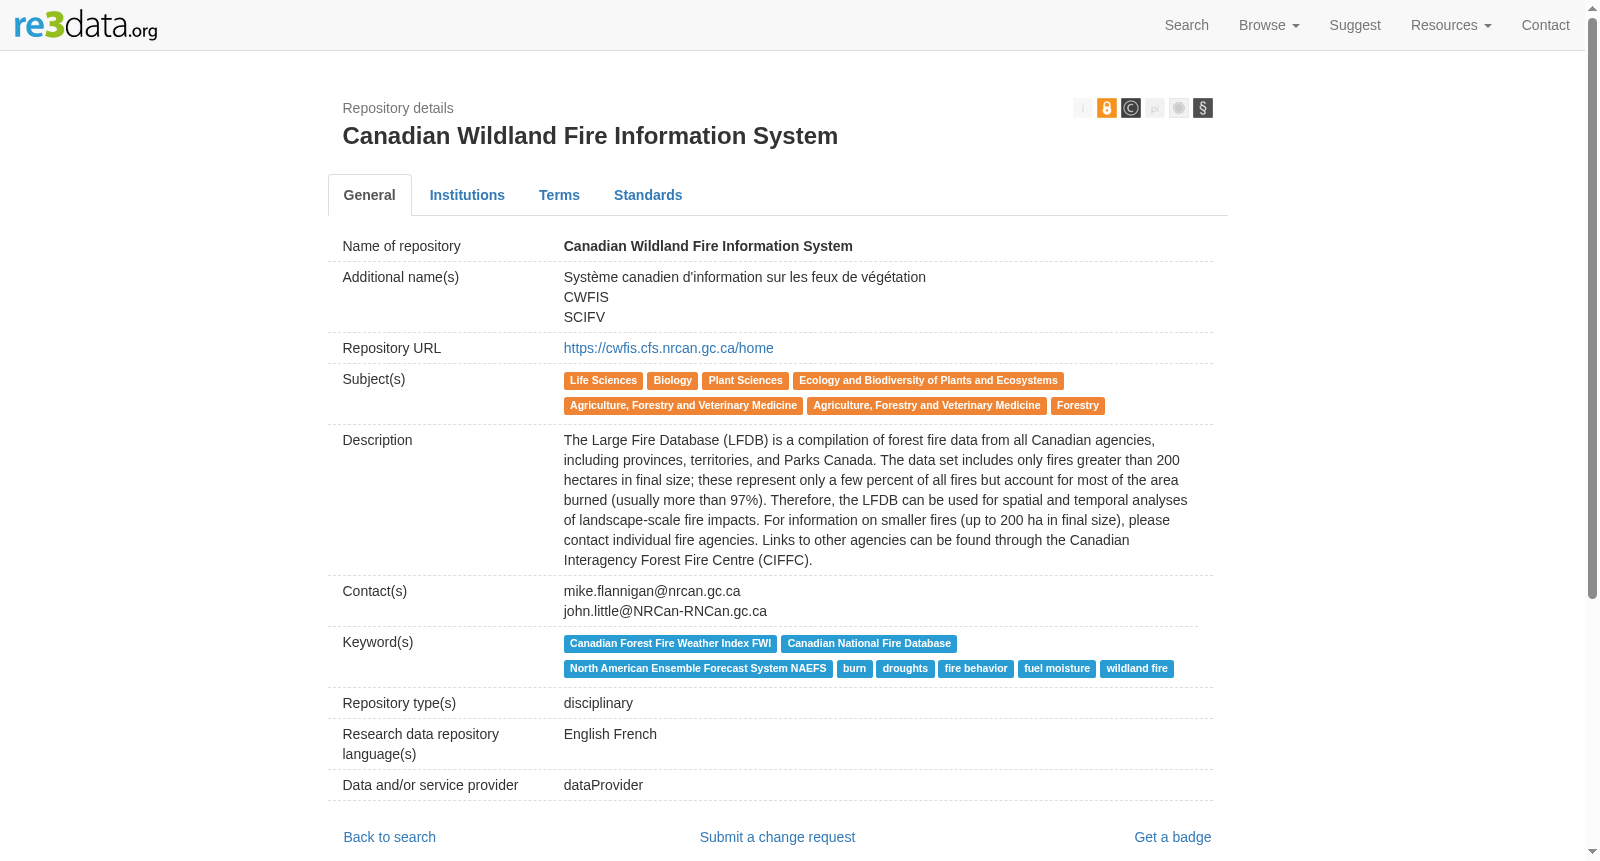Image resolution: width=1600 pixels, height=861 pixels.
Task: Select the General tab
Action: [370, 195]
